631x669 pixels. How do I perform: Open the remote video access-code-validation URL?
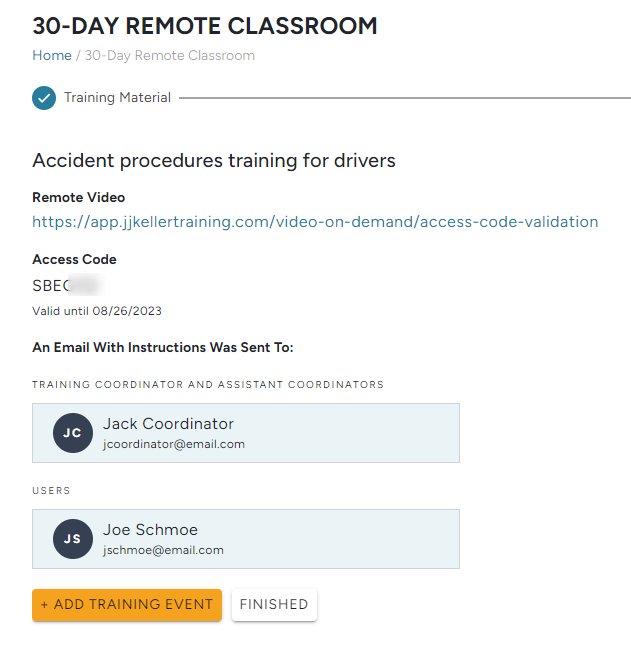pos(315,222)
